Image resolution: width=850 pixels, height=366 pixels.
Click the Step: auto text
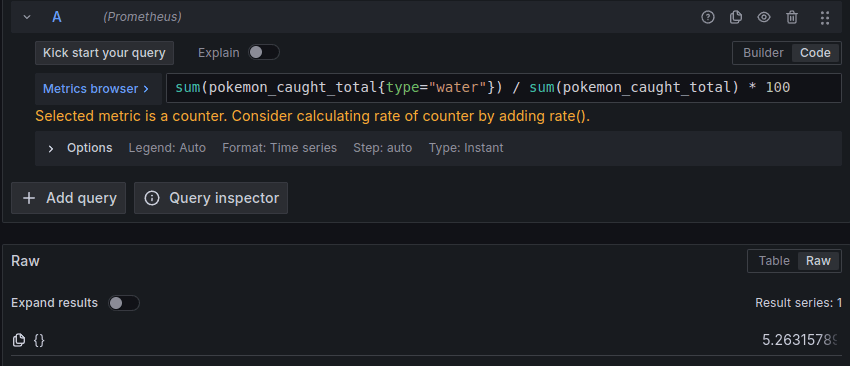[383, 148]
